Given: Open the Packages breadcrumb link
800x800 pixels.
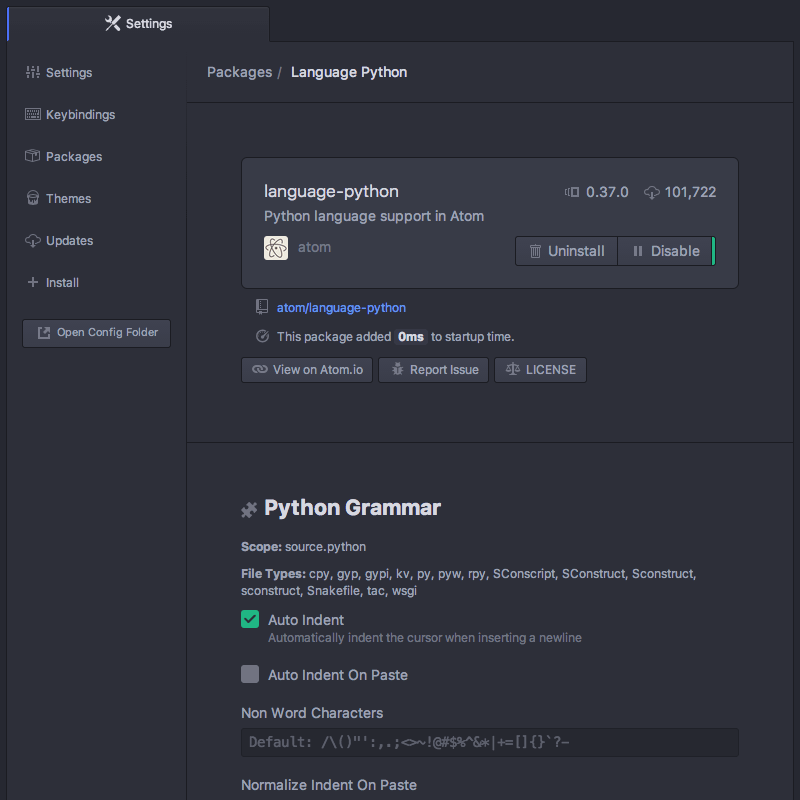Looking at the screenshot, I should point(239,72).
